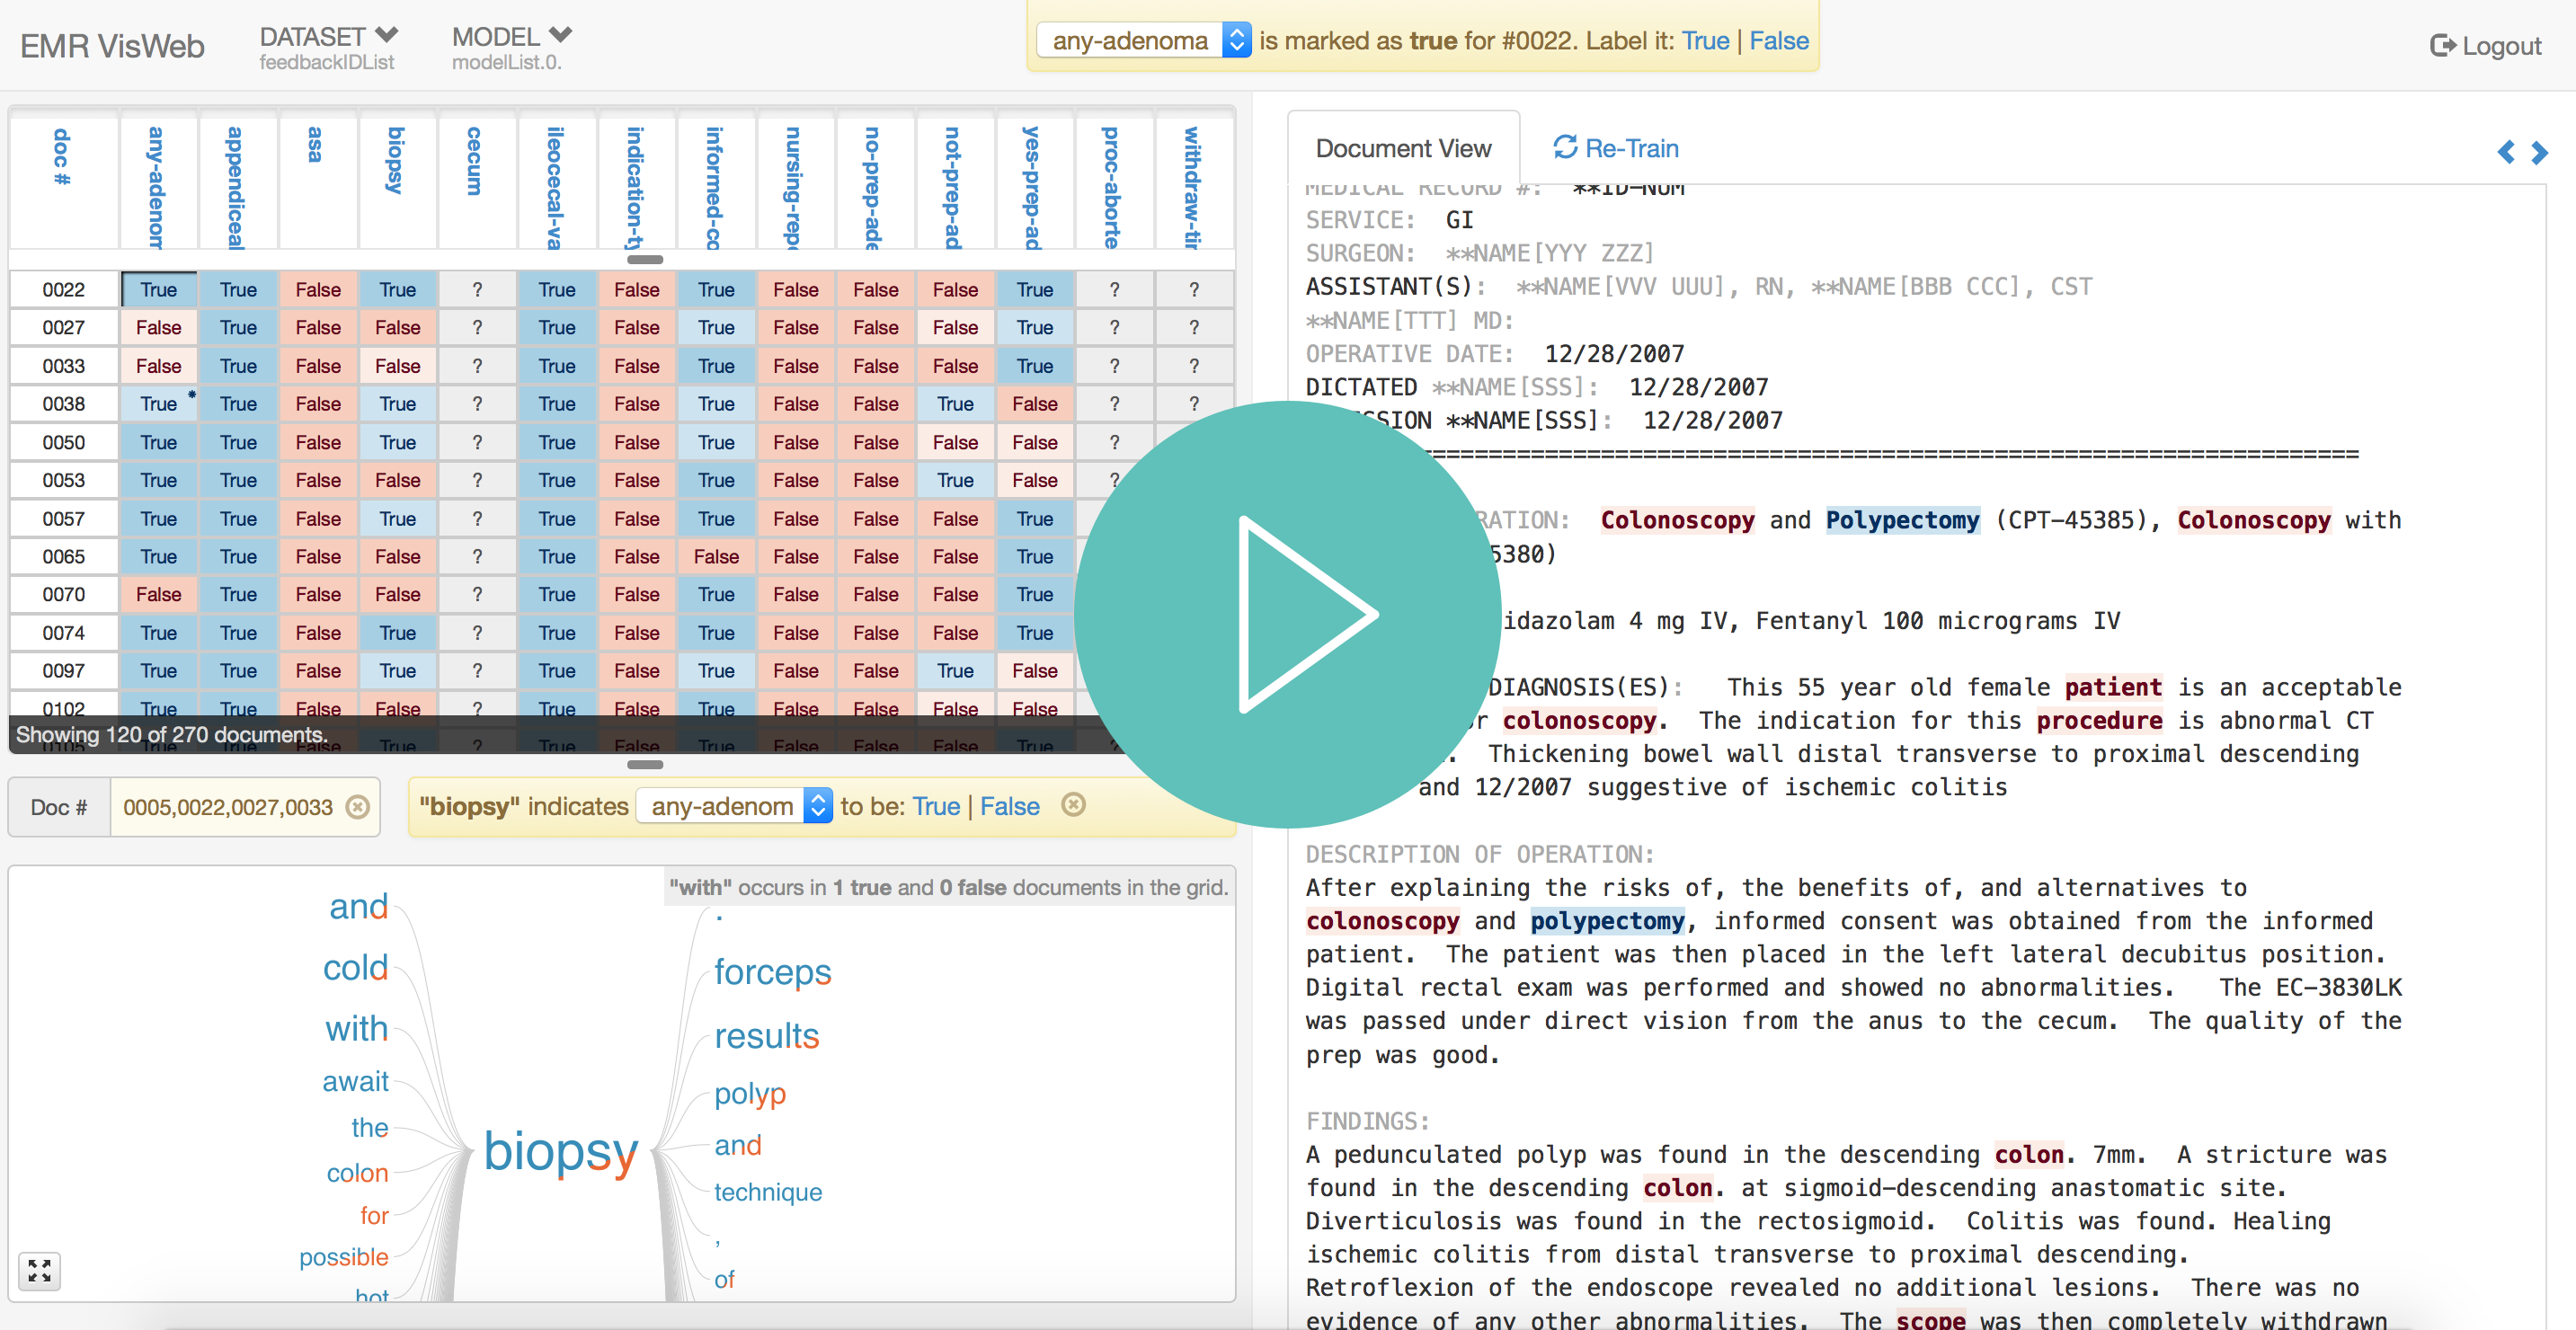Switch to Document View tab
2576x1330 pixels.
click(x=1402, y=148)
